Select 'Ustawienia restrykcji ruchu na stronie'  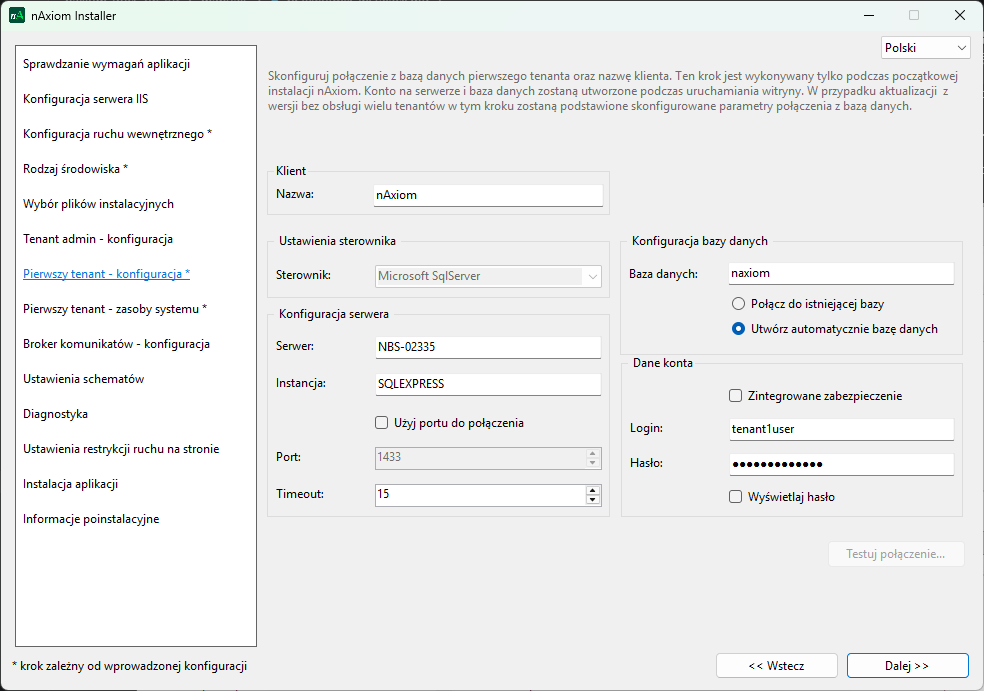(121, 449)
